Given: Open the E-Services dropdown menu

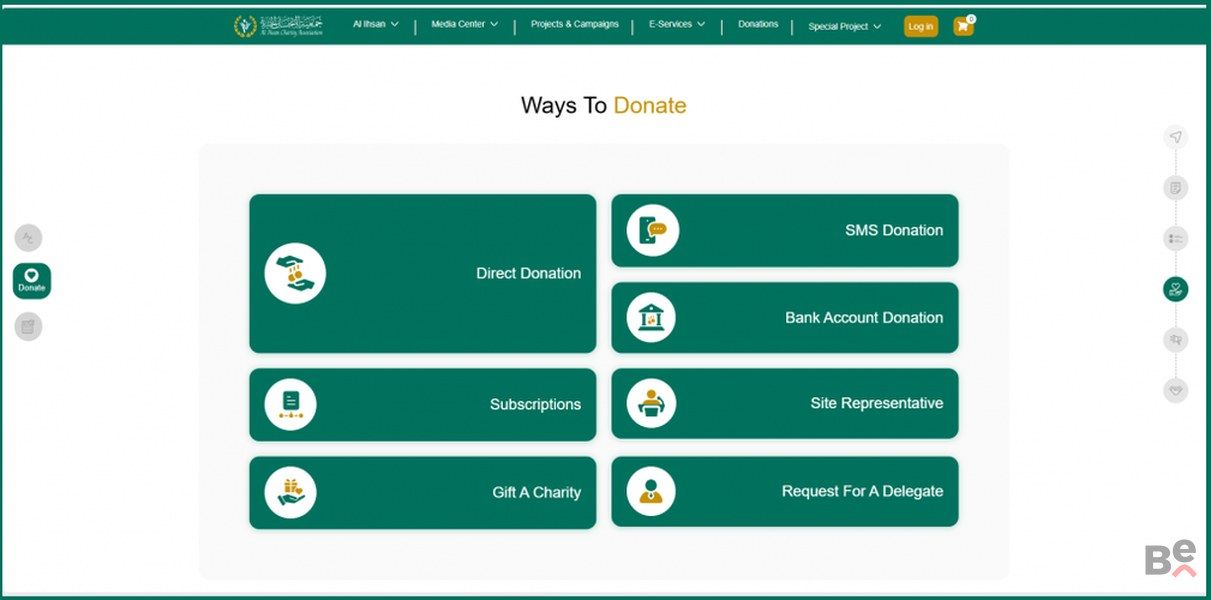Looking at the screenshot, I should (x=676, y=24).
